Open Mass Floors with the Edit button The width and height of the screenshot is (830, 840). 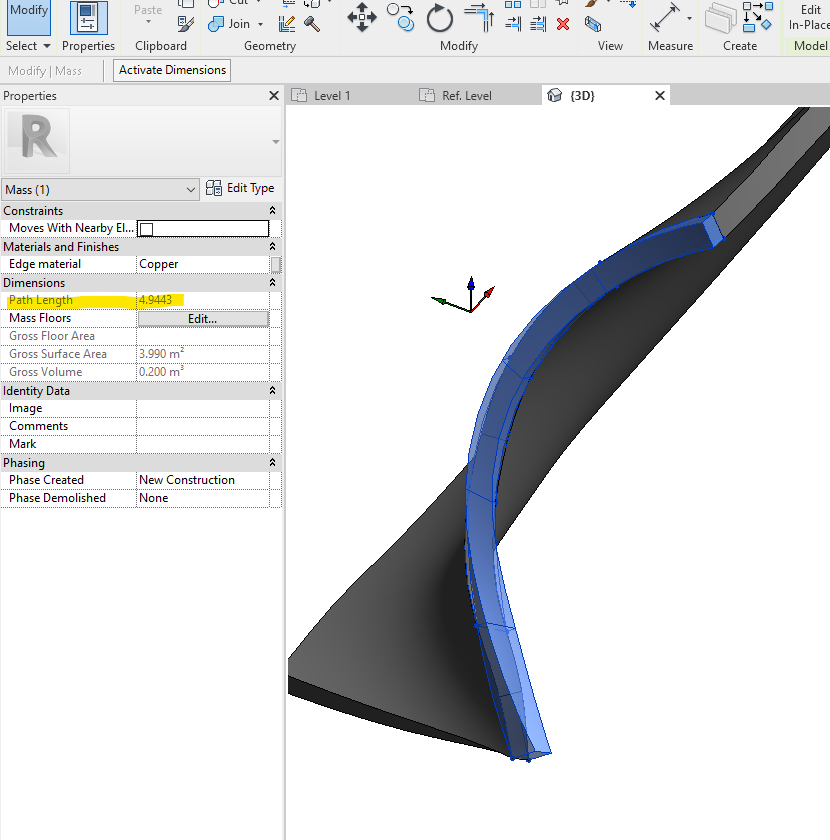coord(203,318)
